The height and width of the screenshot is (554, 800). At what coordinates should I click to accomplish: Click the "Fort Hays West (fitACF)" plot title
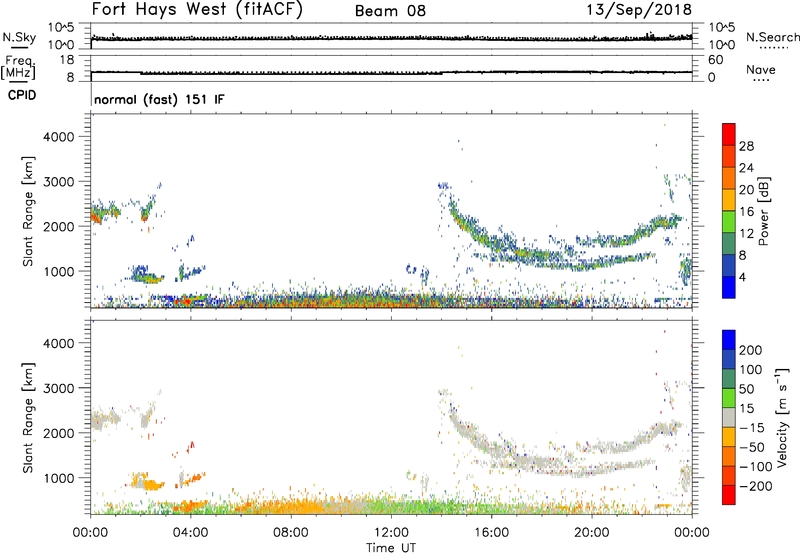tap(197, 10)
